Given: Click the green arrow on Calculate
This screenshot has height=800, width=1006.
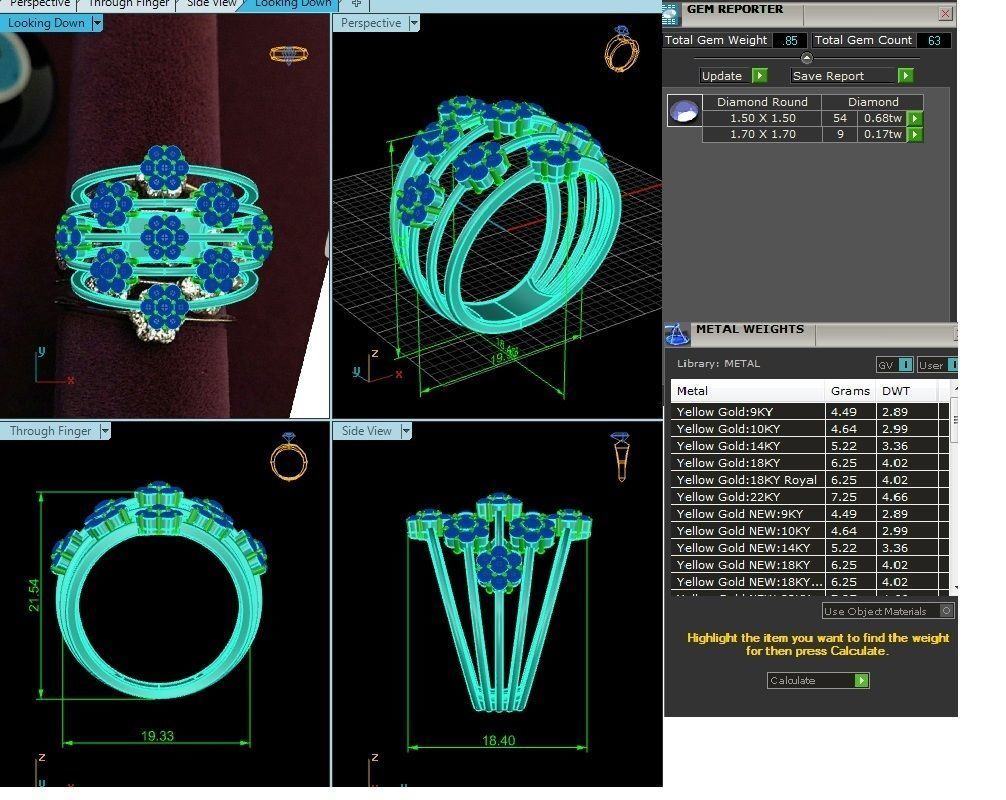Looking at the screenshot, I should click(862, 680).
